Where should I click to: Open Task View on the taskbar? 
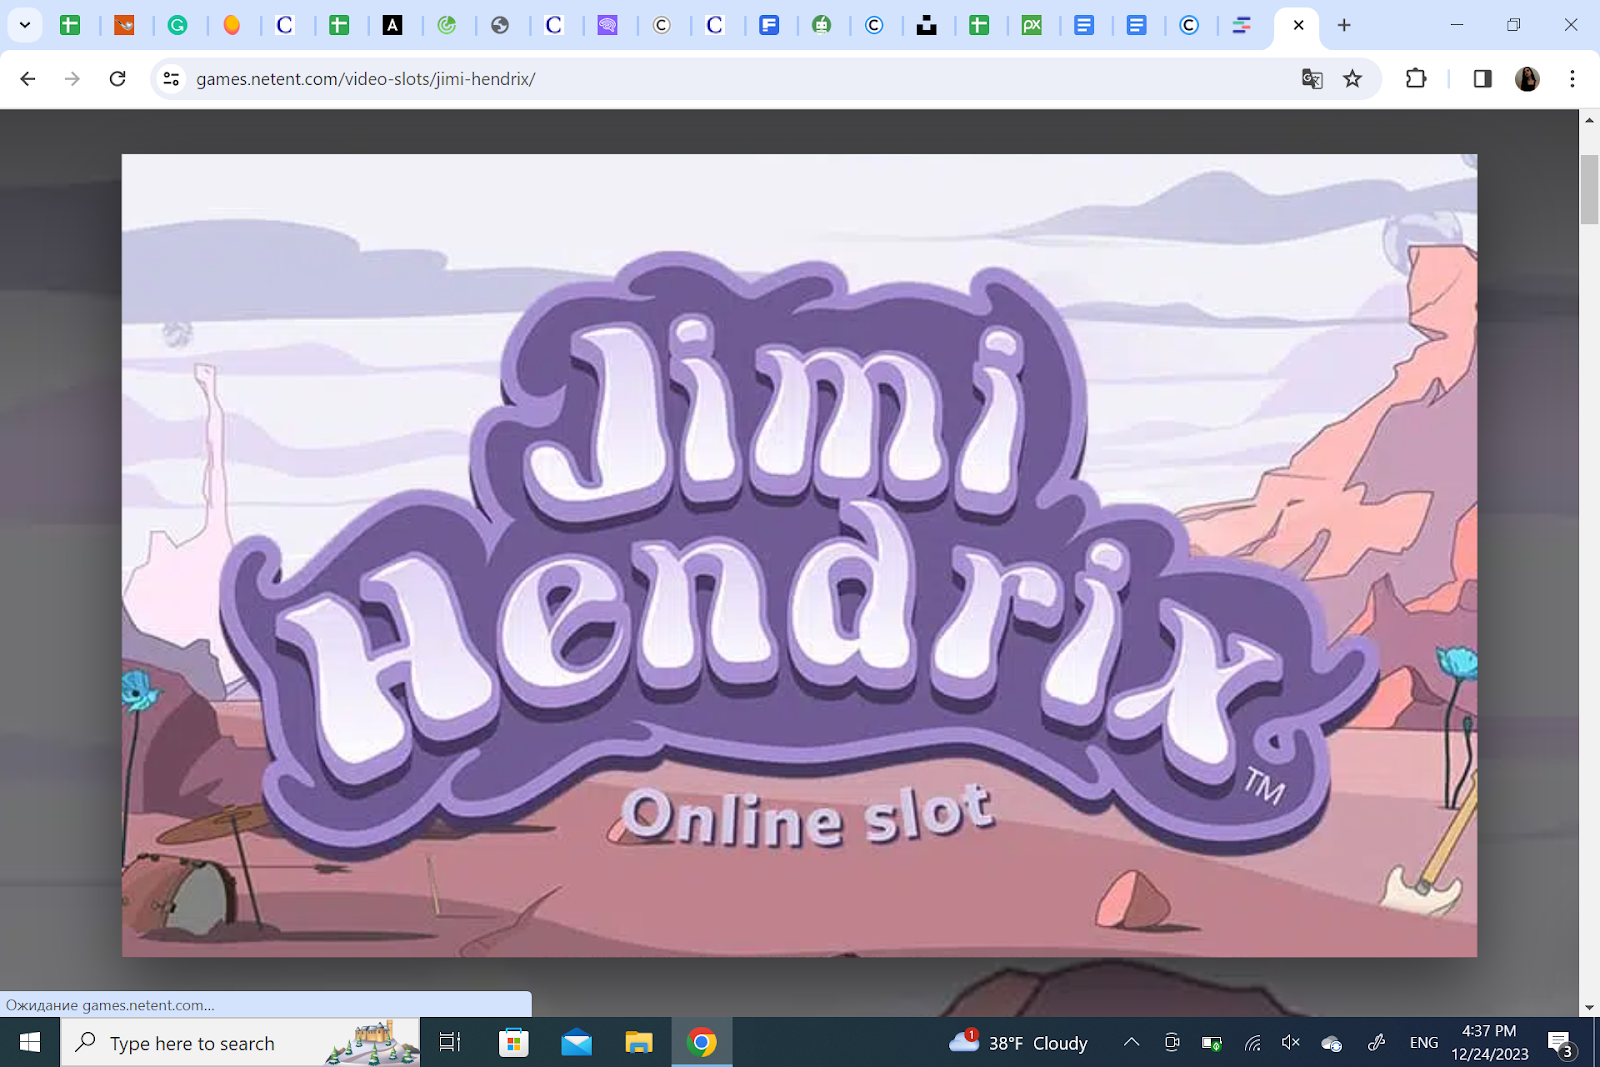(x=450, y=1043)
